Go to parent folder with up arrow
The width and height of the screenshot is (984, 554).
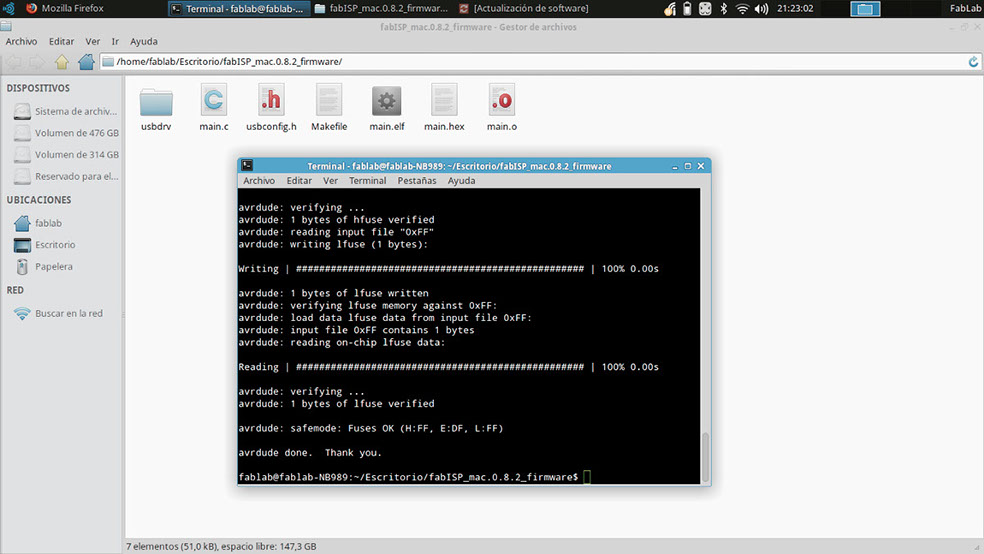click(x=62, y=61)
